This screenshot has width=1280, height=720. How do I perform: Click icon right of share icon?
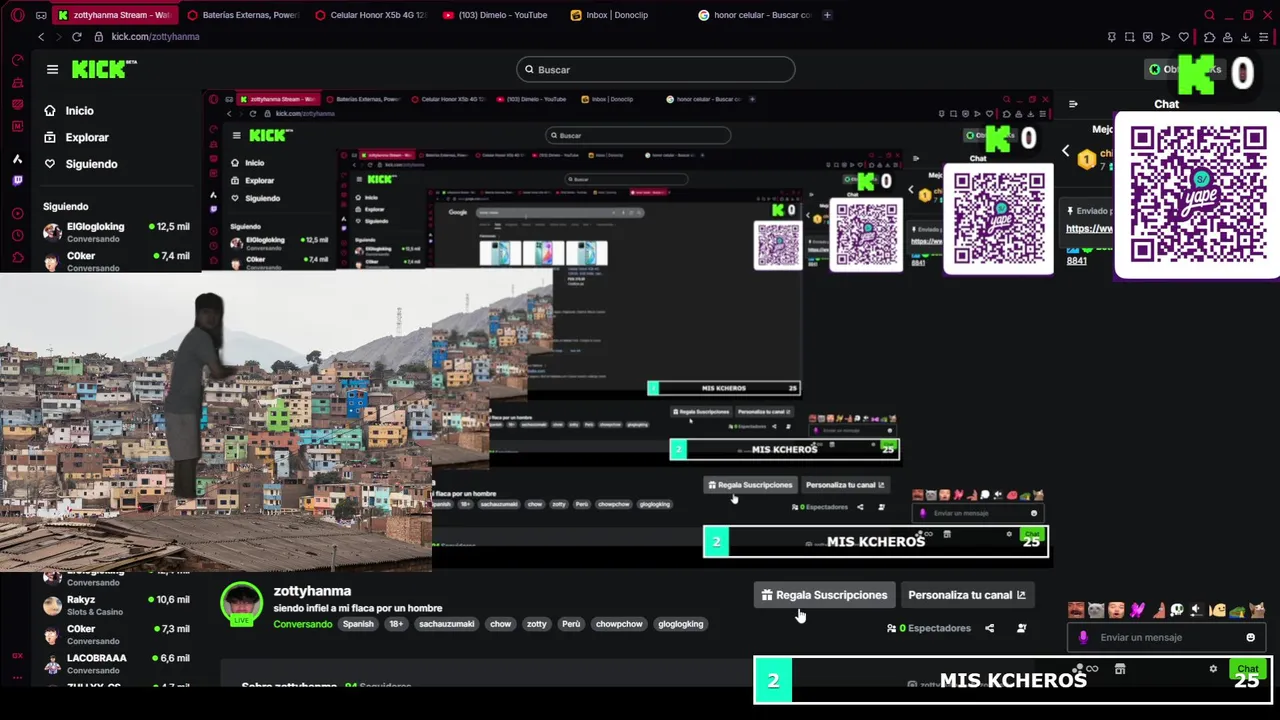[1021, 628]
